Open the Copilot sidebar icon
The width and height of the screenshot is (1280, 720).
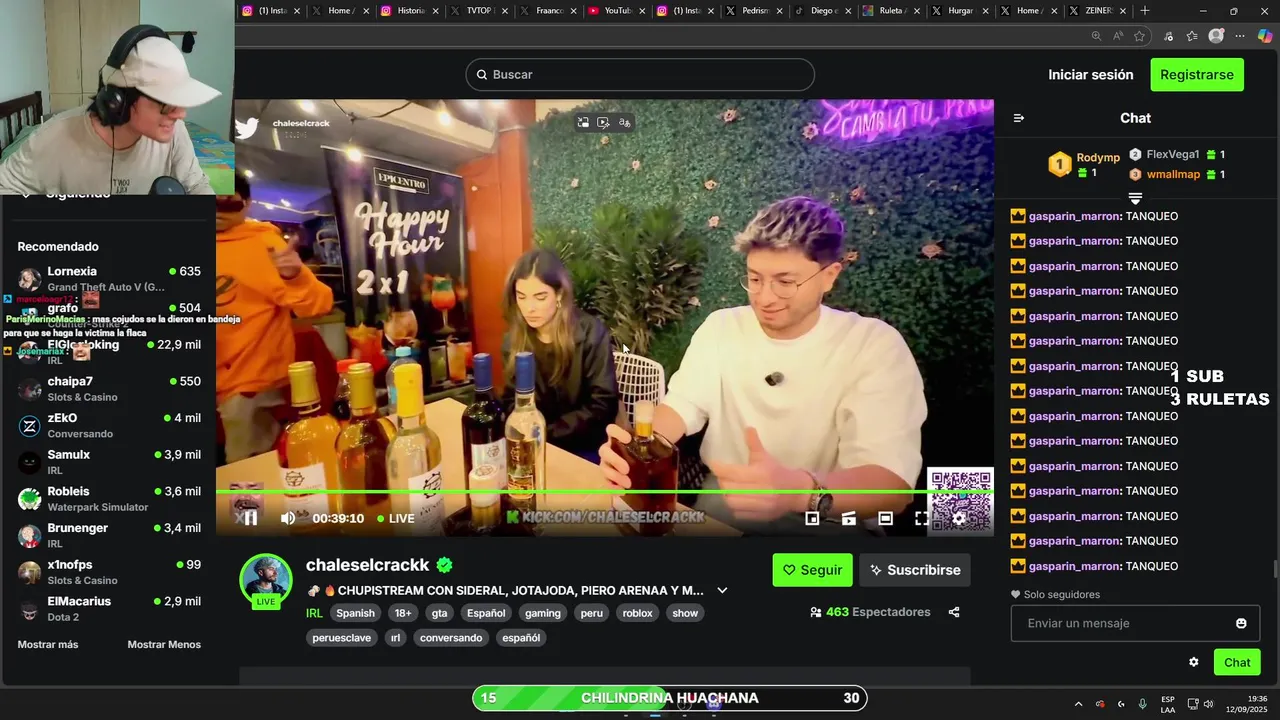click(1265, 36)
